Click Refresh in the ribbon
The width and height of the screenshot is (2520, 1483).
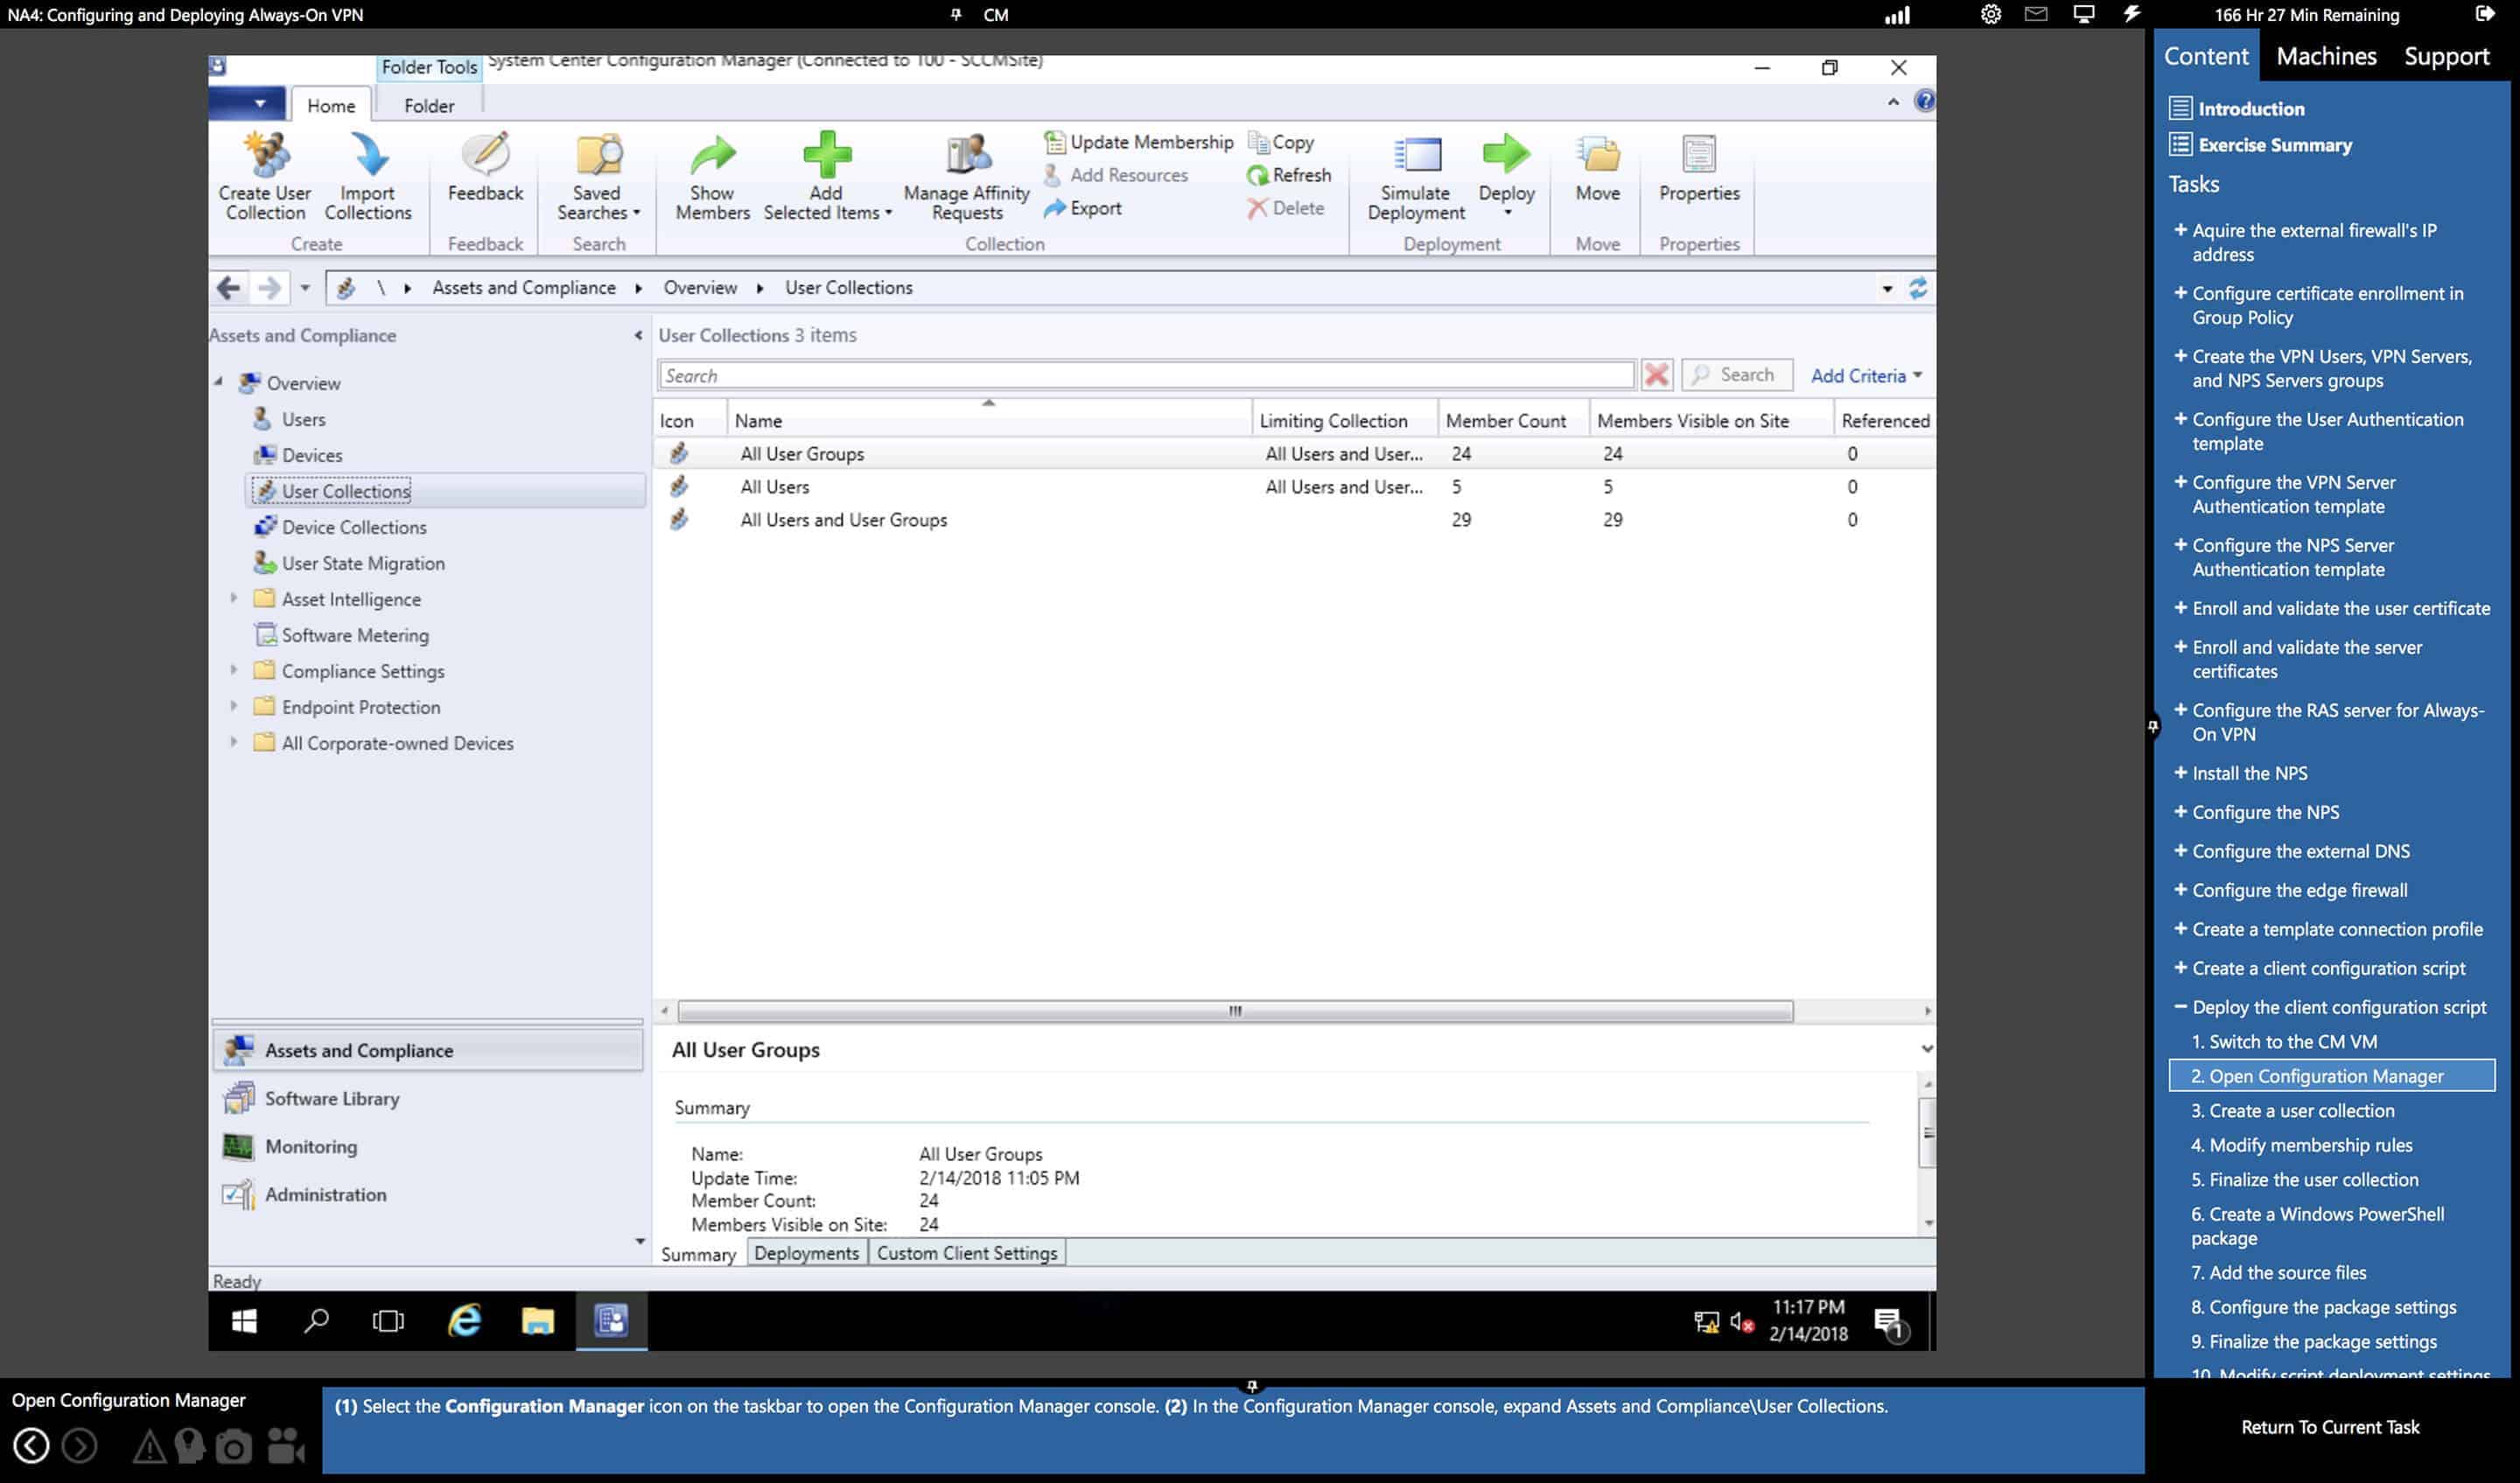1290,175
